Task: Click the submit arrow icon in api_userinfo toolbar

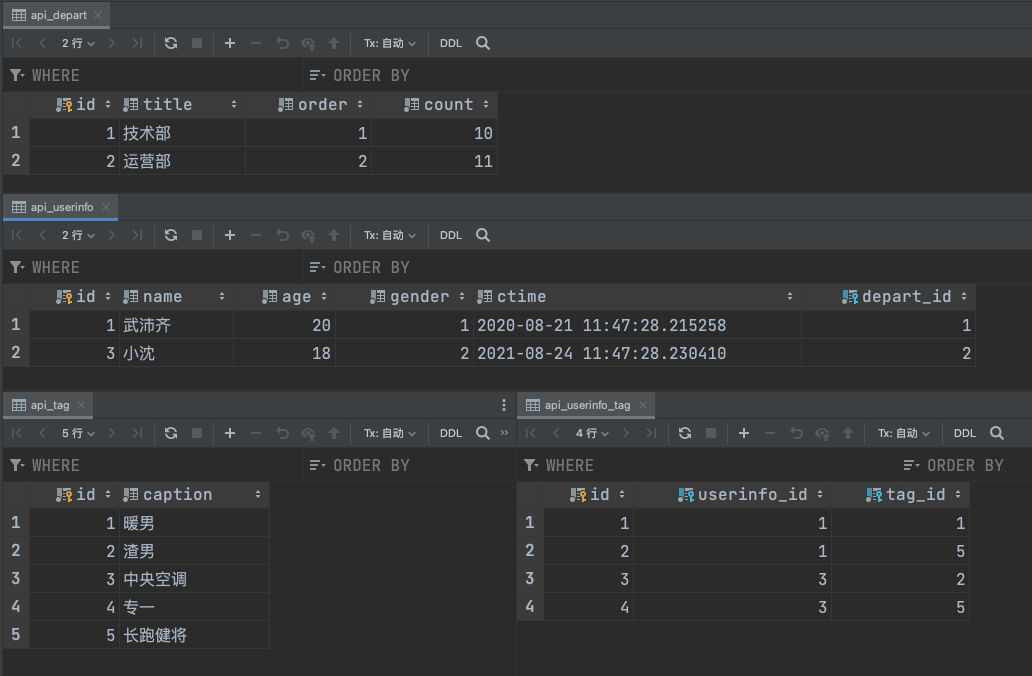Action: tap(334, 235)
